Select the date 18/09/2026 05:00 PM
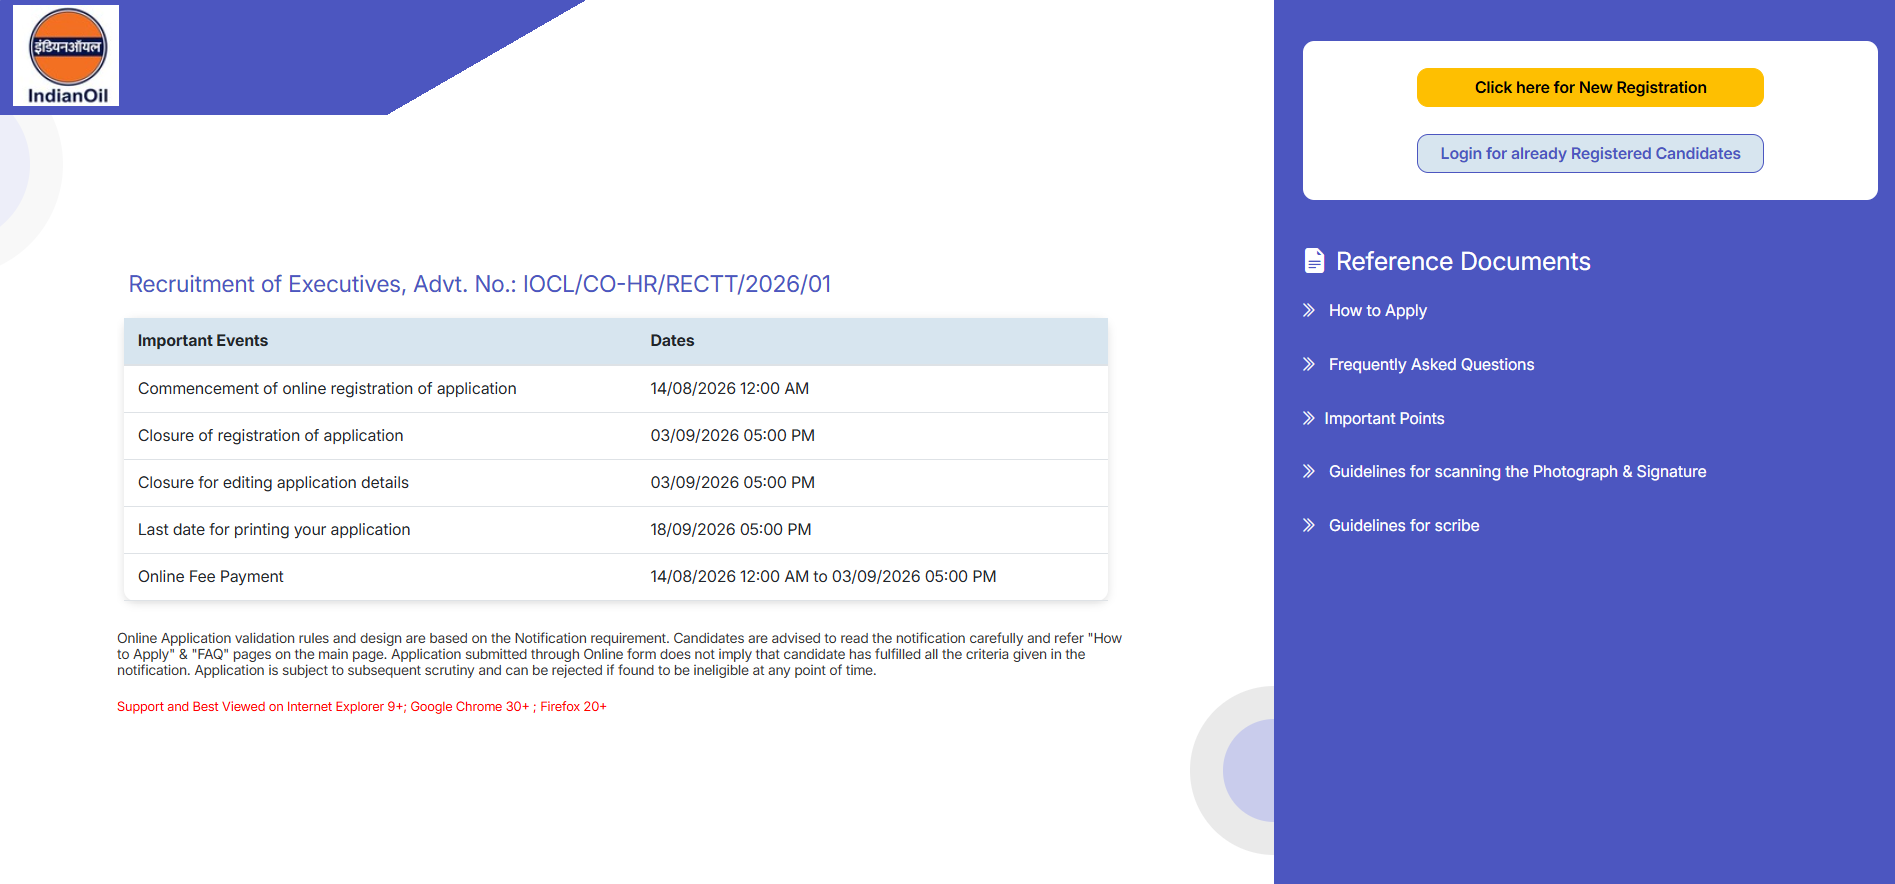1895x884 pixels. tap(731, 530)
